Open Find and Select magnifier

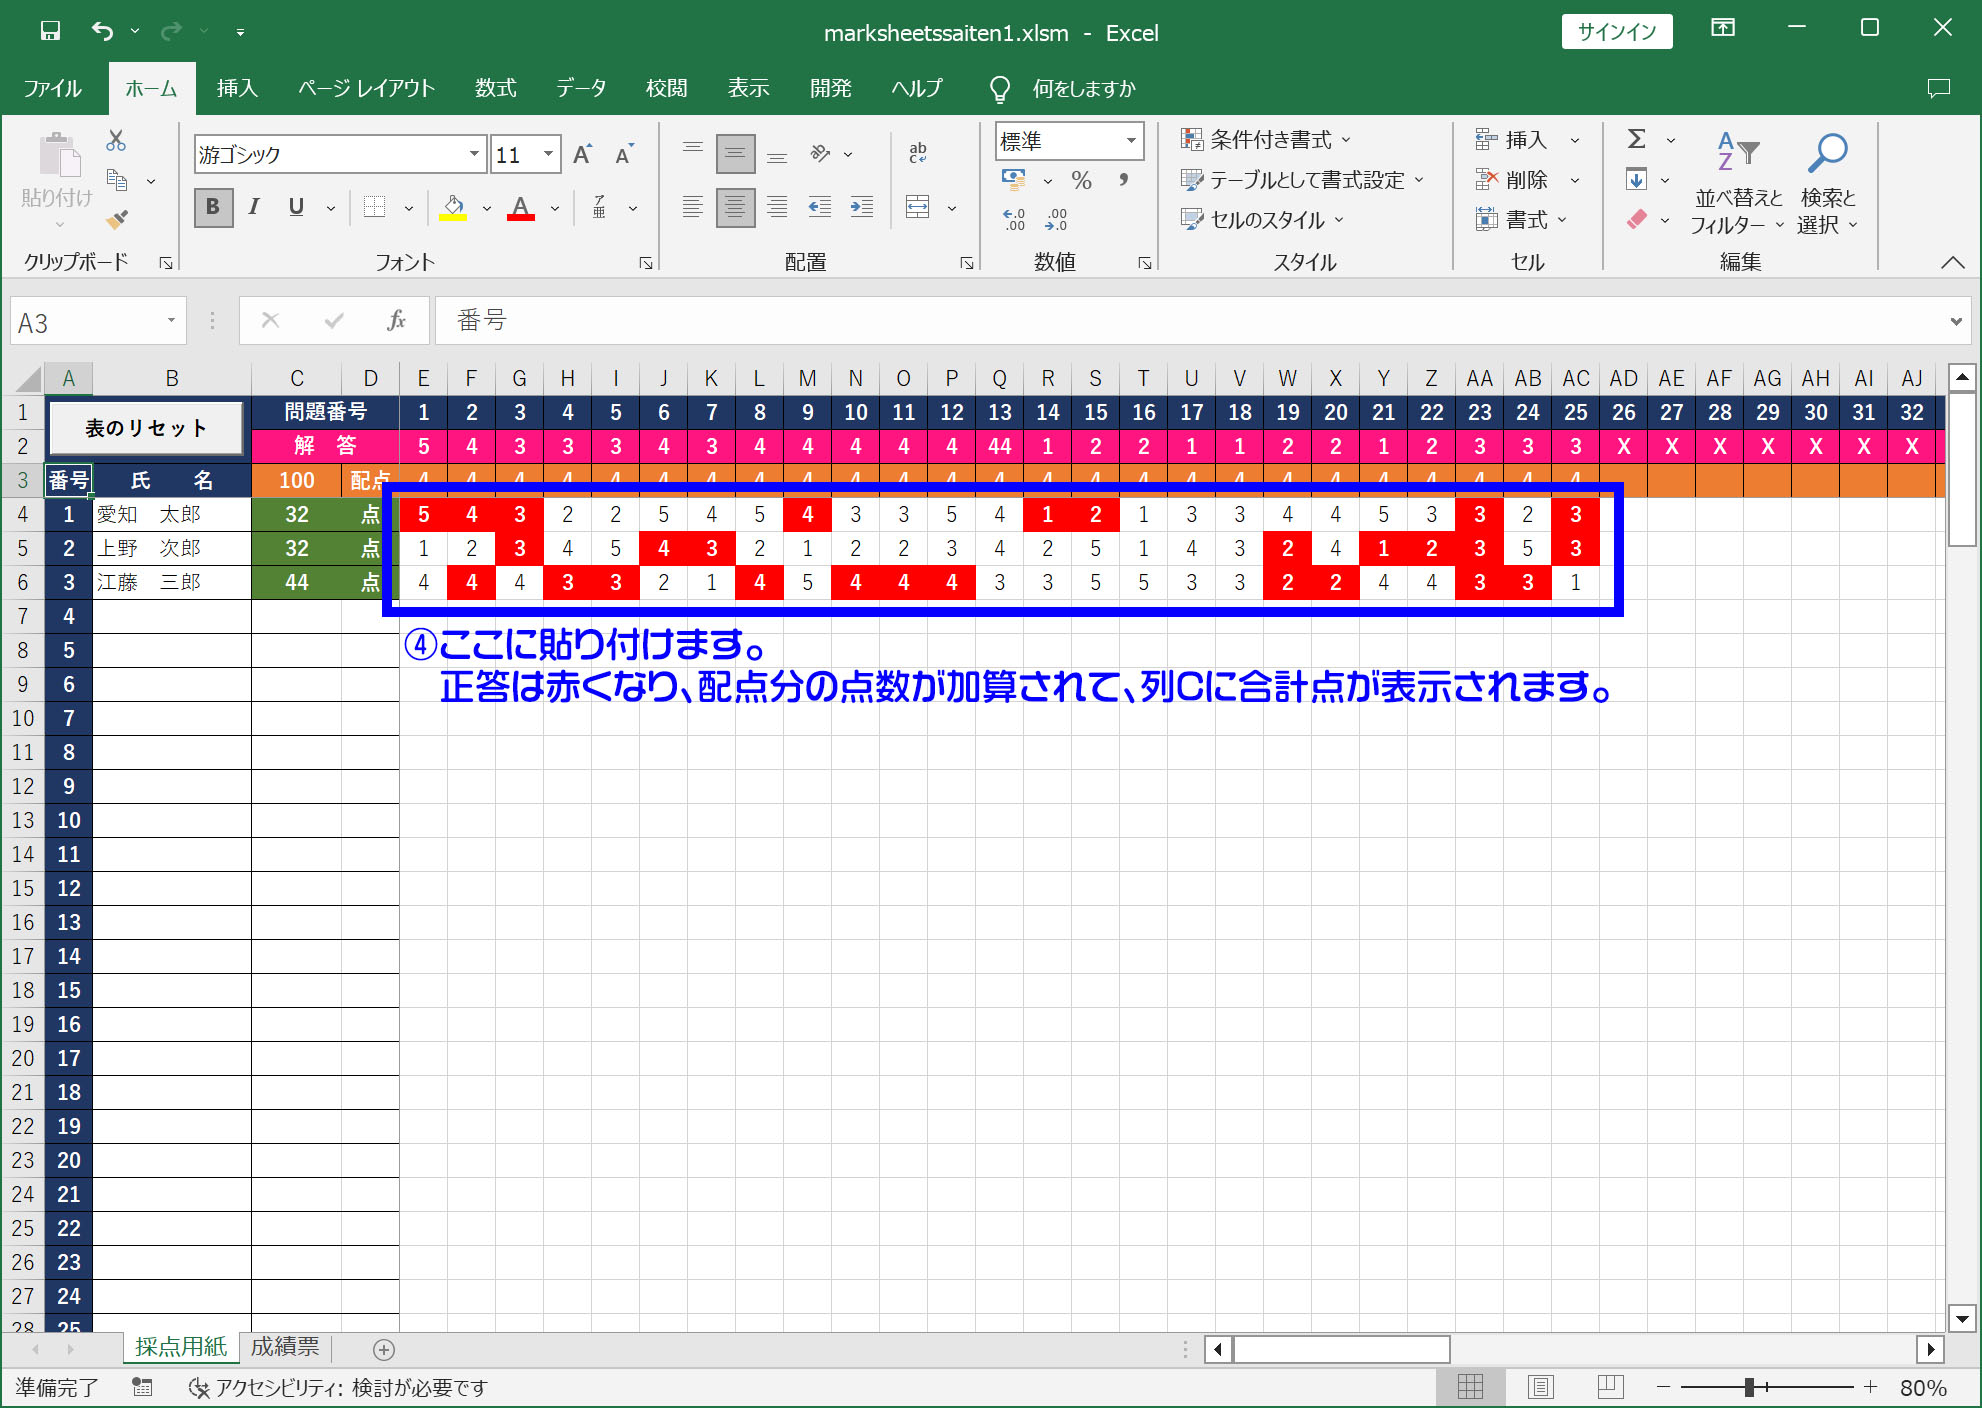point(1827,184)
